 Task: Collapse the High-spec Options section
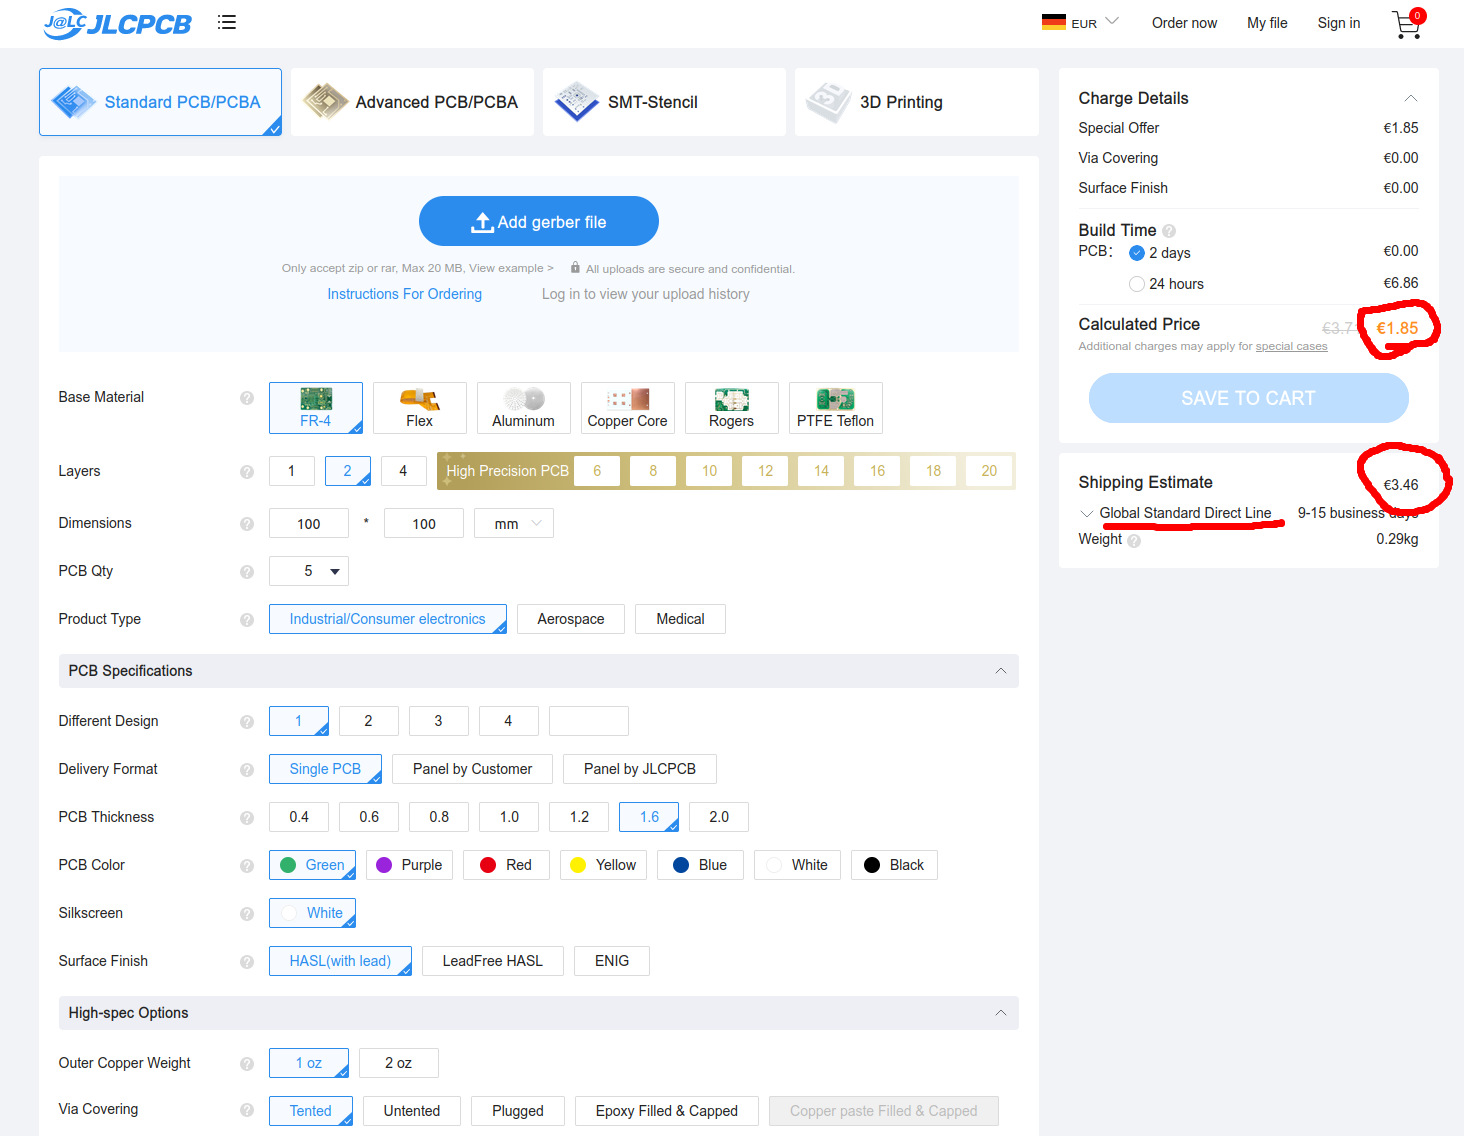pos(1001,1013)
